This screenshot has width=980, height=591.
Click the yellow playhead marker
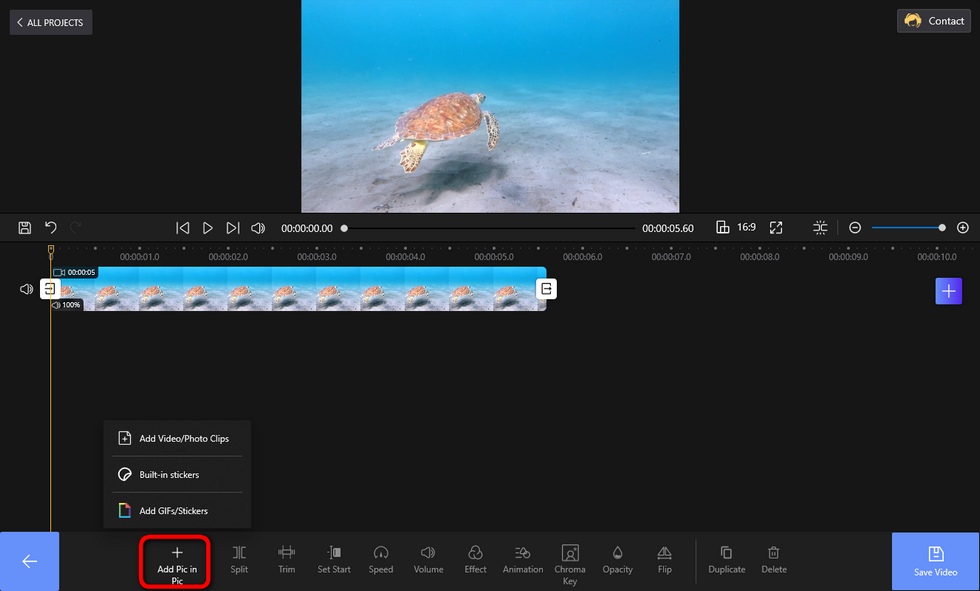51,251
